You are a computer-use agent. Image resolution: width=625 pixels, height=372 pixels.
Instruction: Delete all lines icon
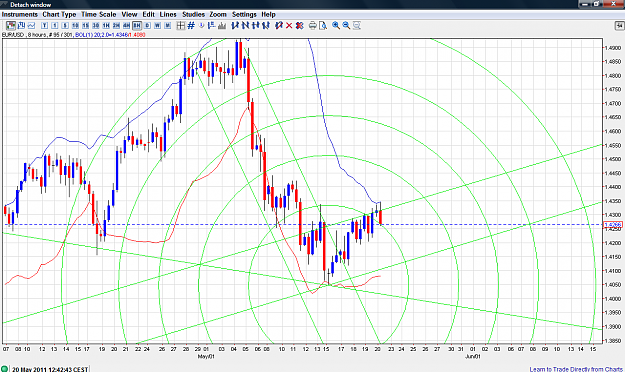(300, 26)
